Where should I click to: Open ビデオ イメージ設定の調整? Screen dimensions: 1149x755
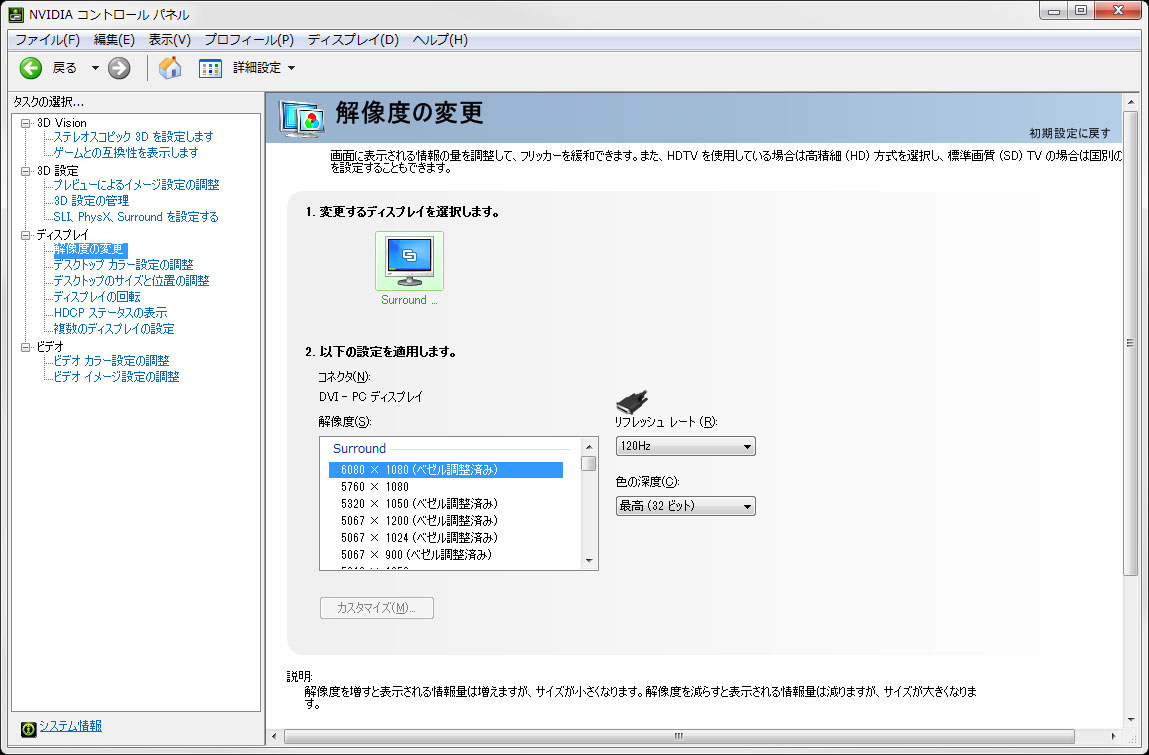pos(117,377)
